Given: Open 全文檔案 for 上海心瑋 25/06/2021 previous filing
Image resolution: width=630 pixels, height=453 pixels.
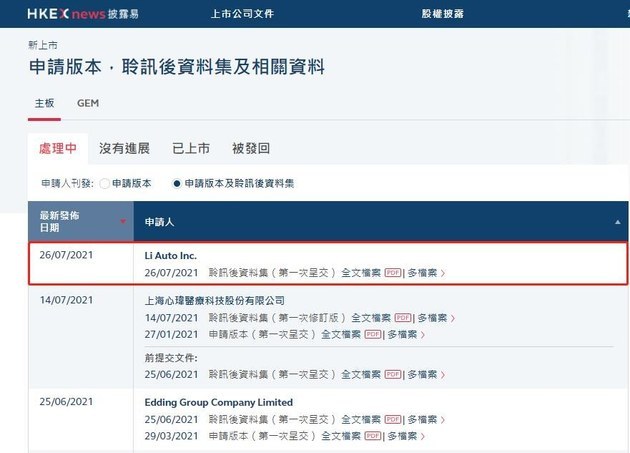Looking at the screenshot, I should point(361,375).
